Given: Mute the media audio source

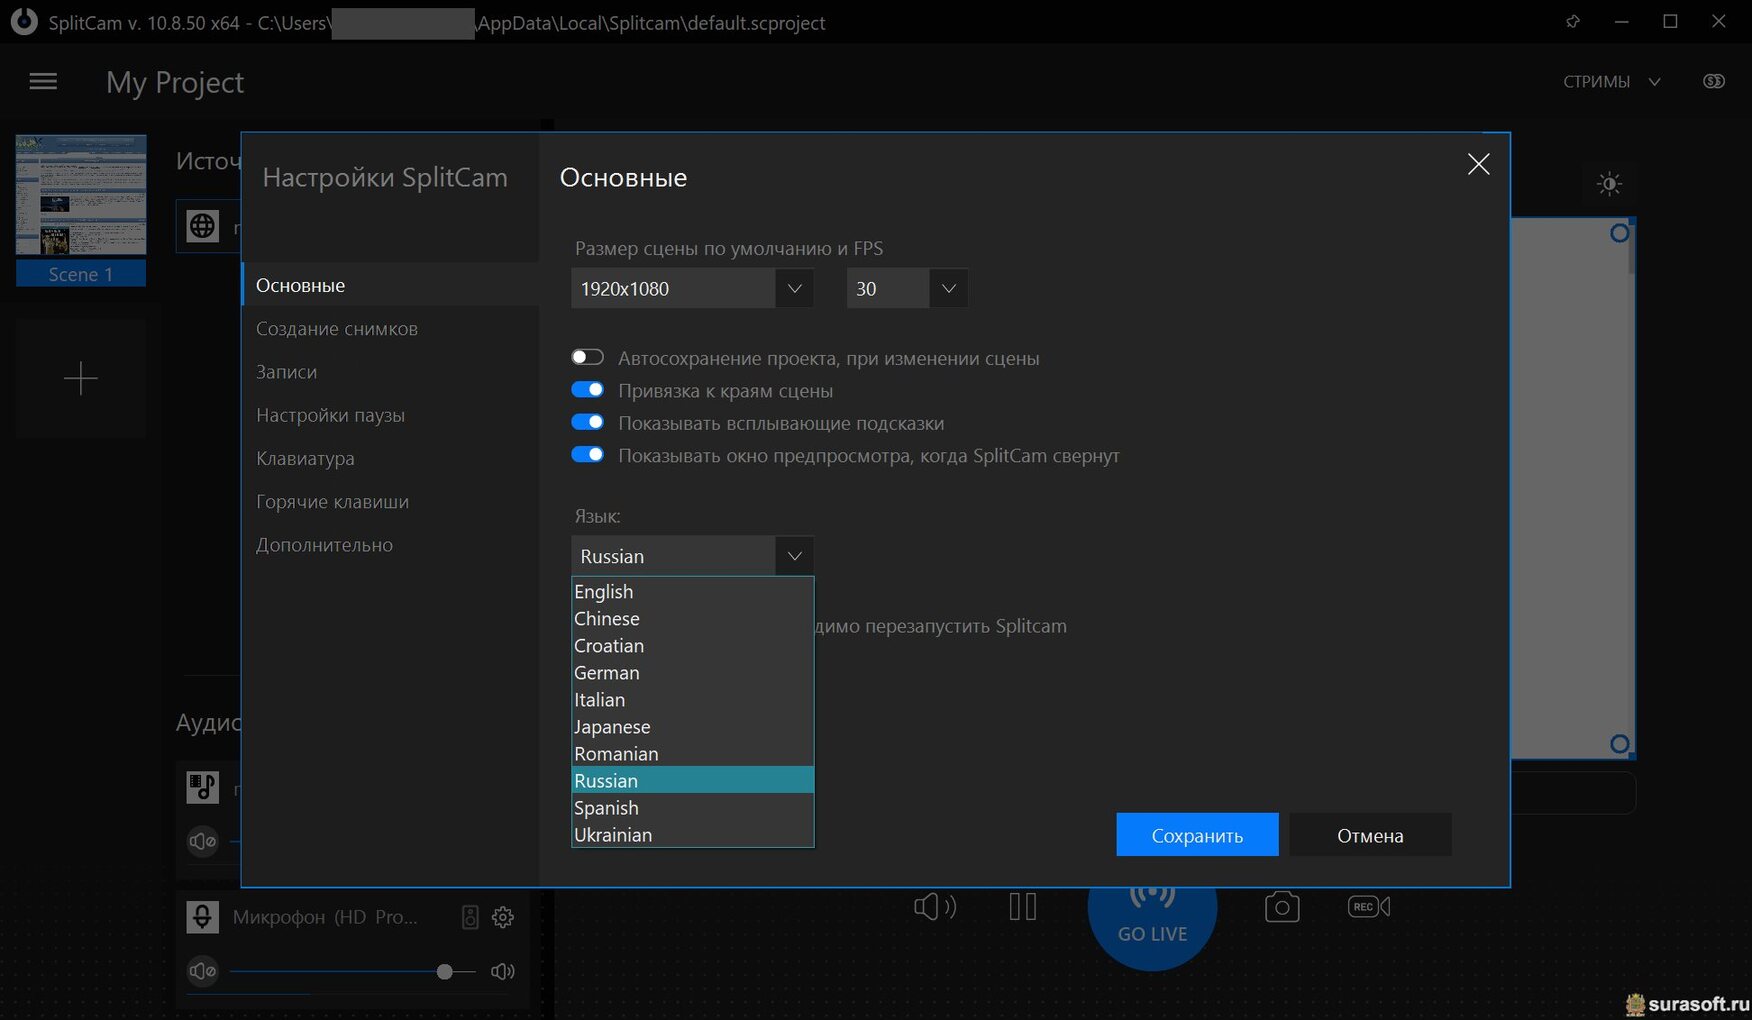Looking at the screenshot, I should 203,841.
